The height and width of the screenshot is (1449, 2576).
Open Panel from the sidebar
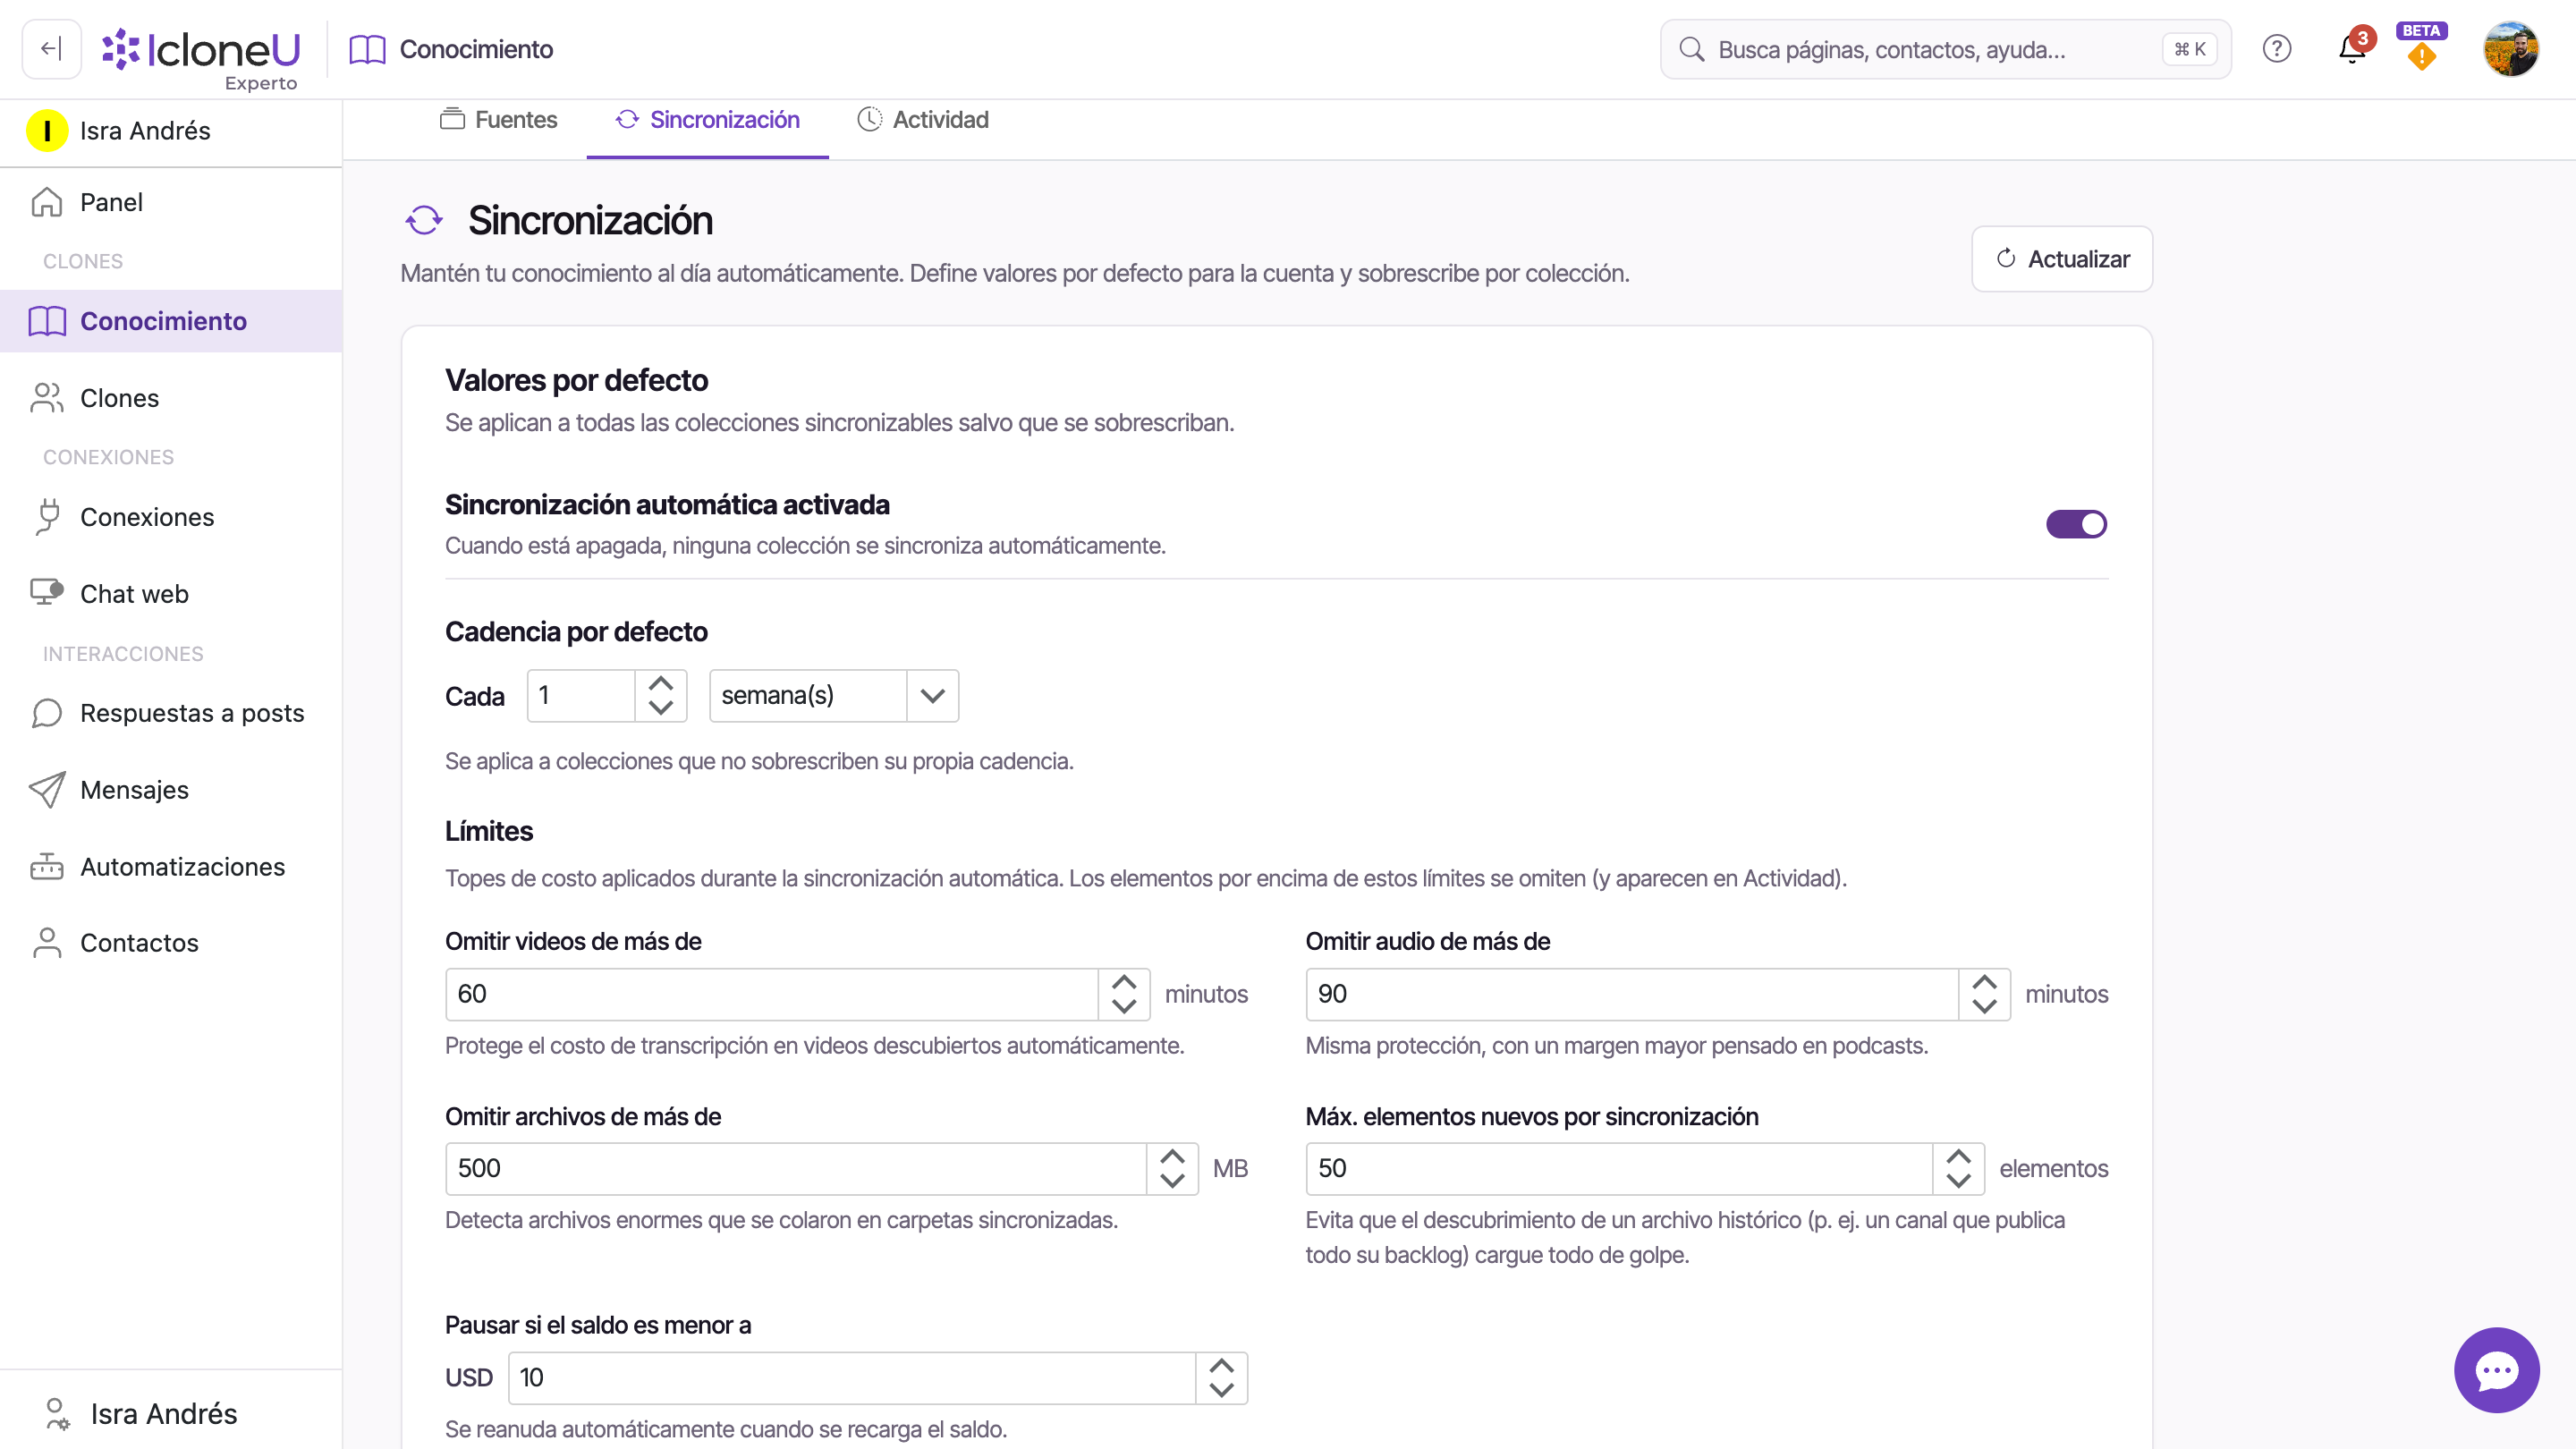coord(171,202)
